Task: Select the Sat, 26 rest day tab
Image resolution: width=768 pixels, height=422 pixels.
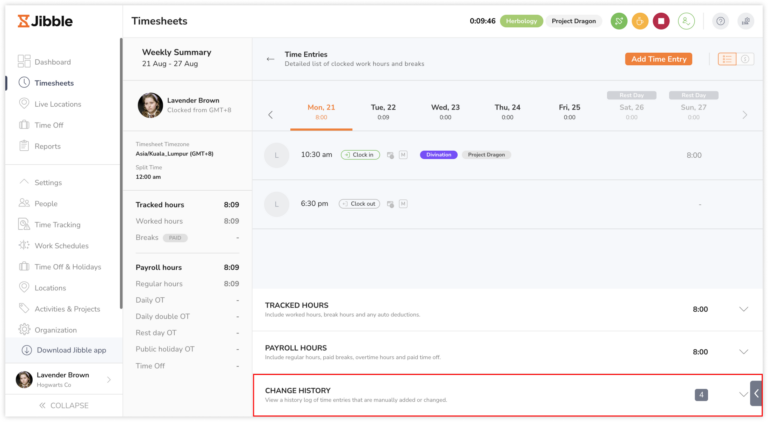Action: coord(631,107)
